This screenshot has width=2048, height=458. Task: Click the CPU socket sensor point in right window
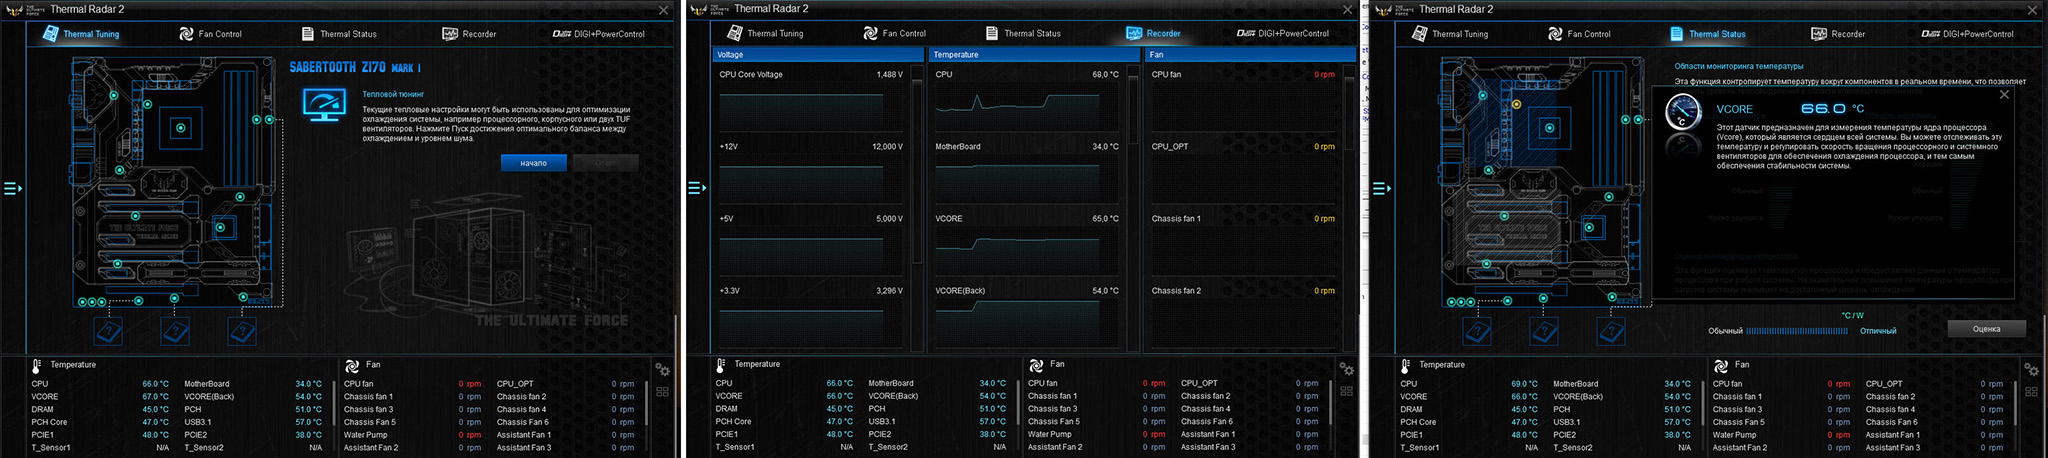click(1549, 127)
